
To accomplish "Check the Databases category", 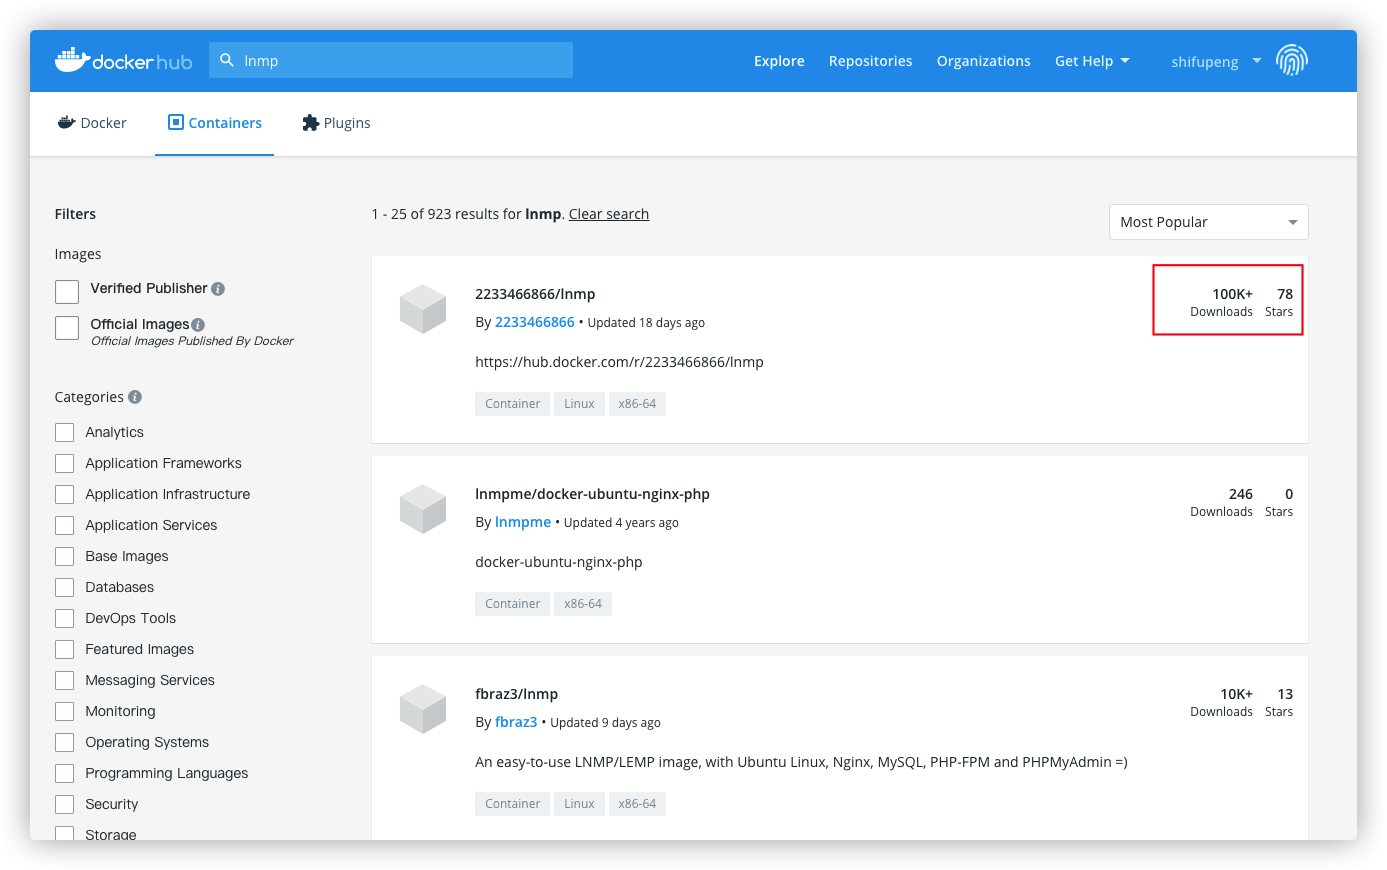I will (x=65, y=587).
